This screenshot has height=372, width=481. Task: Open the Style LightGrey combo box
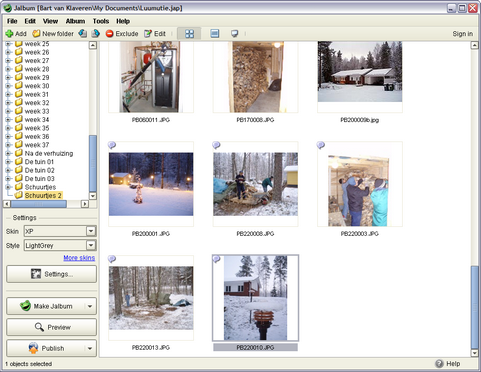point(60,245)
